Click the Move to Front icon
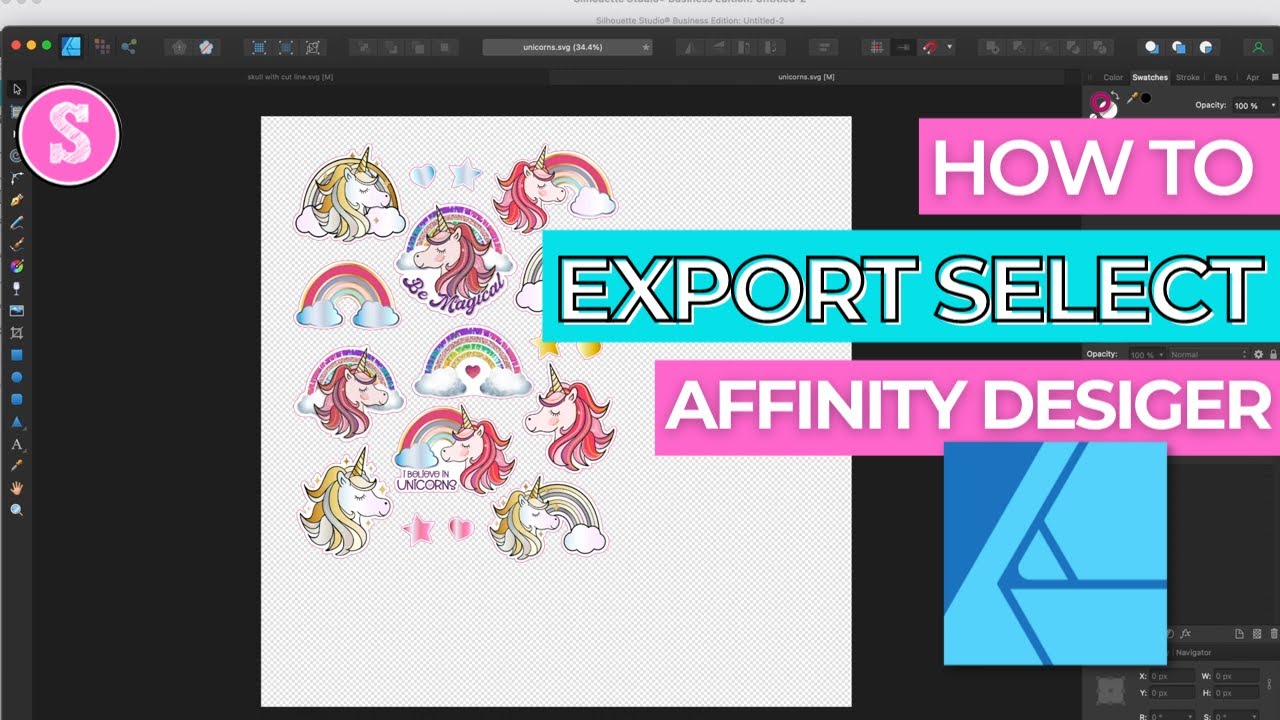This screenshot has height=720, width=1280. [x=445, y=47]
